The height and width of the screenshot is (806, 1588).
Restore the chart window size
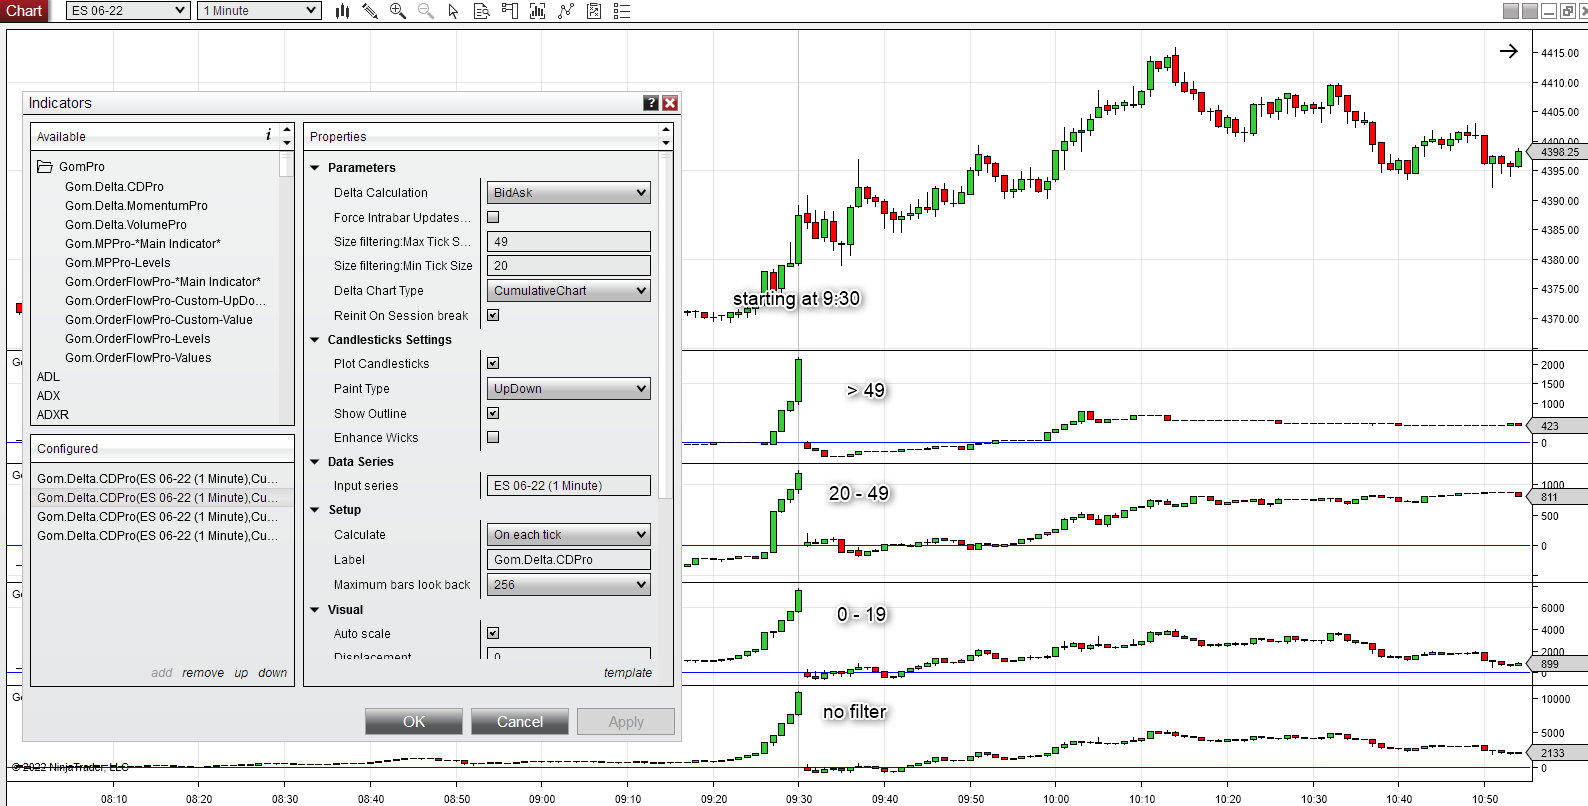(1567, 11)
